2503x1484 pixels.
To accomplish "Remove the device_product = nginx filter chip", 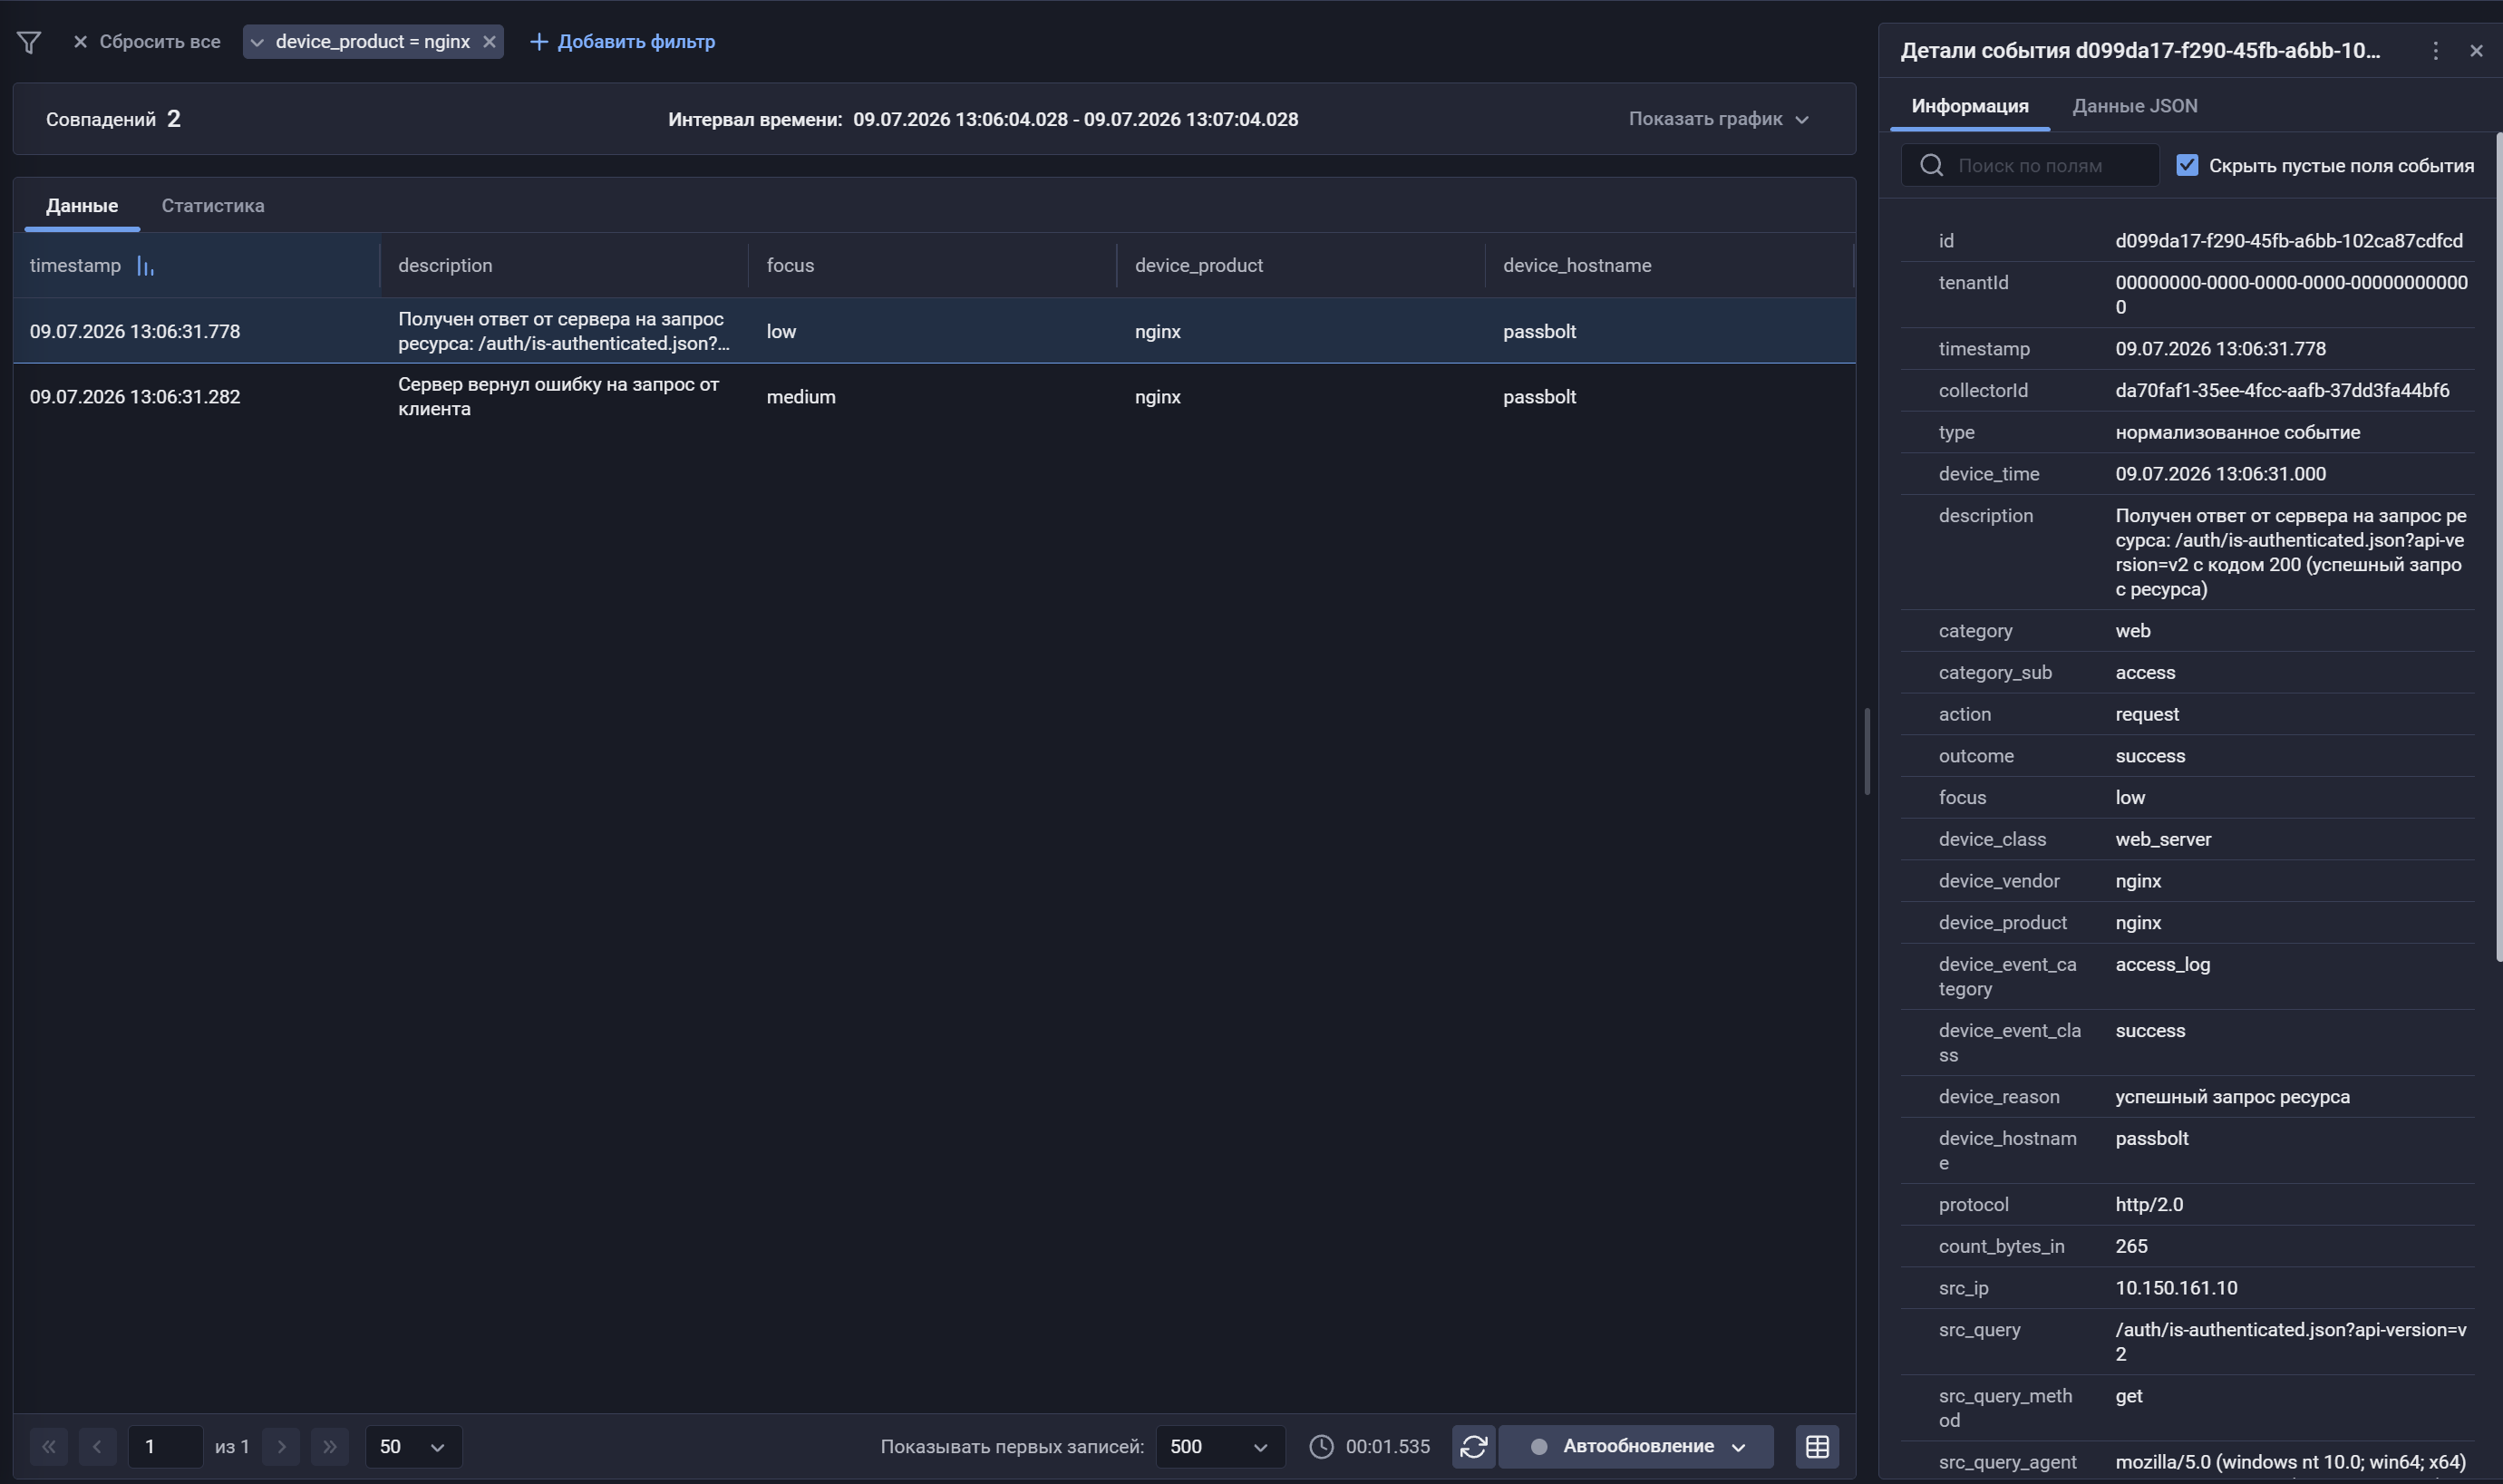I will 489,42.
